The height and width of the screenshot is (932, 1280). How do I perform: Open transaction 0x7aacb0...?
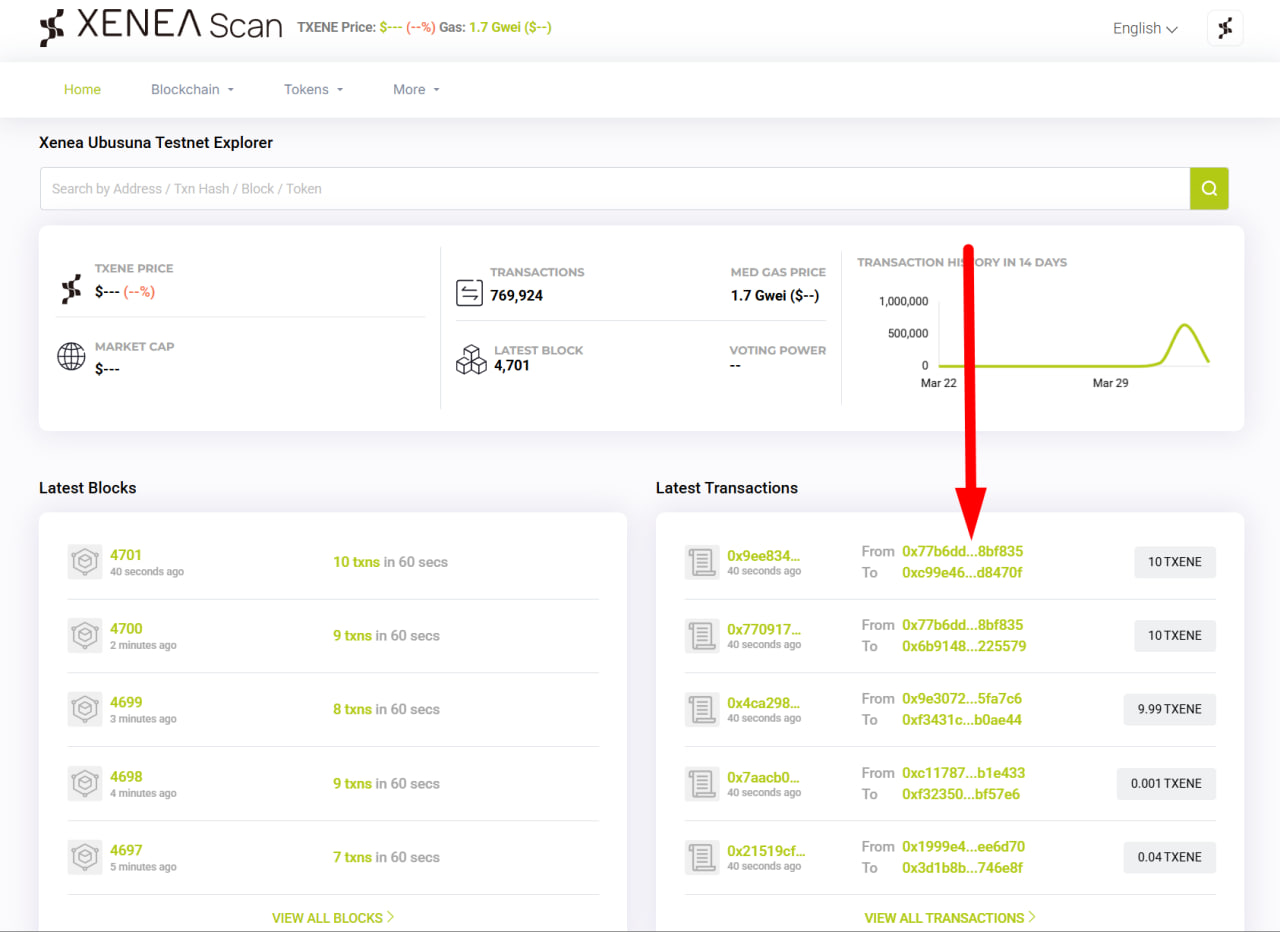coord(764,778)
